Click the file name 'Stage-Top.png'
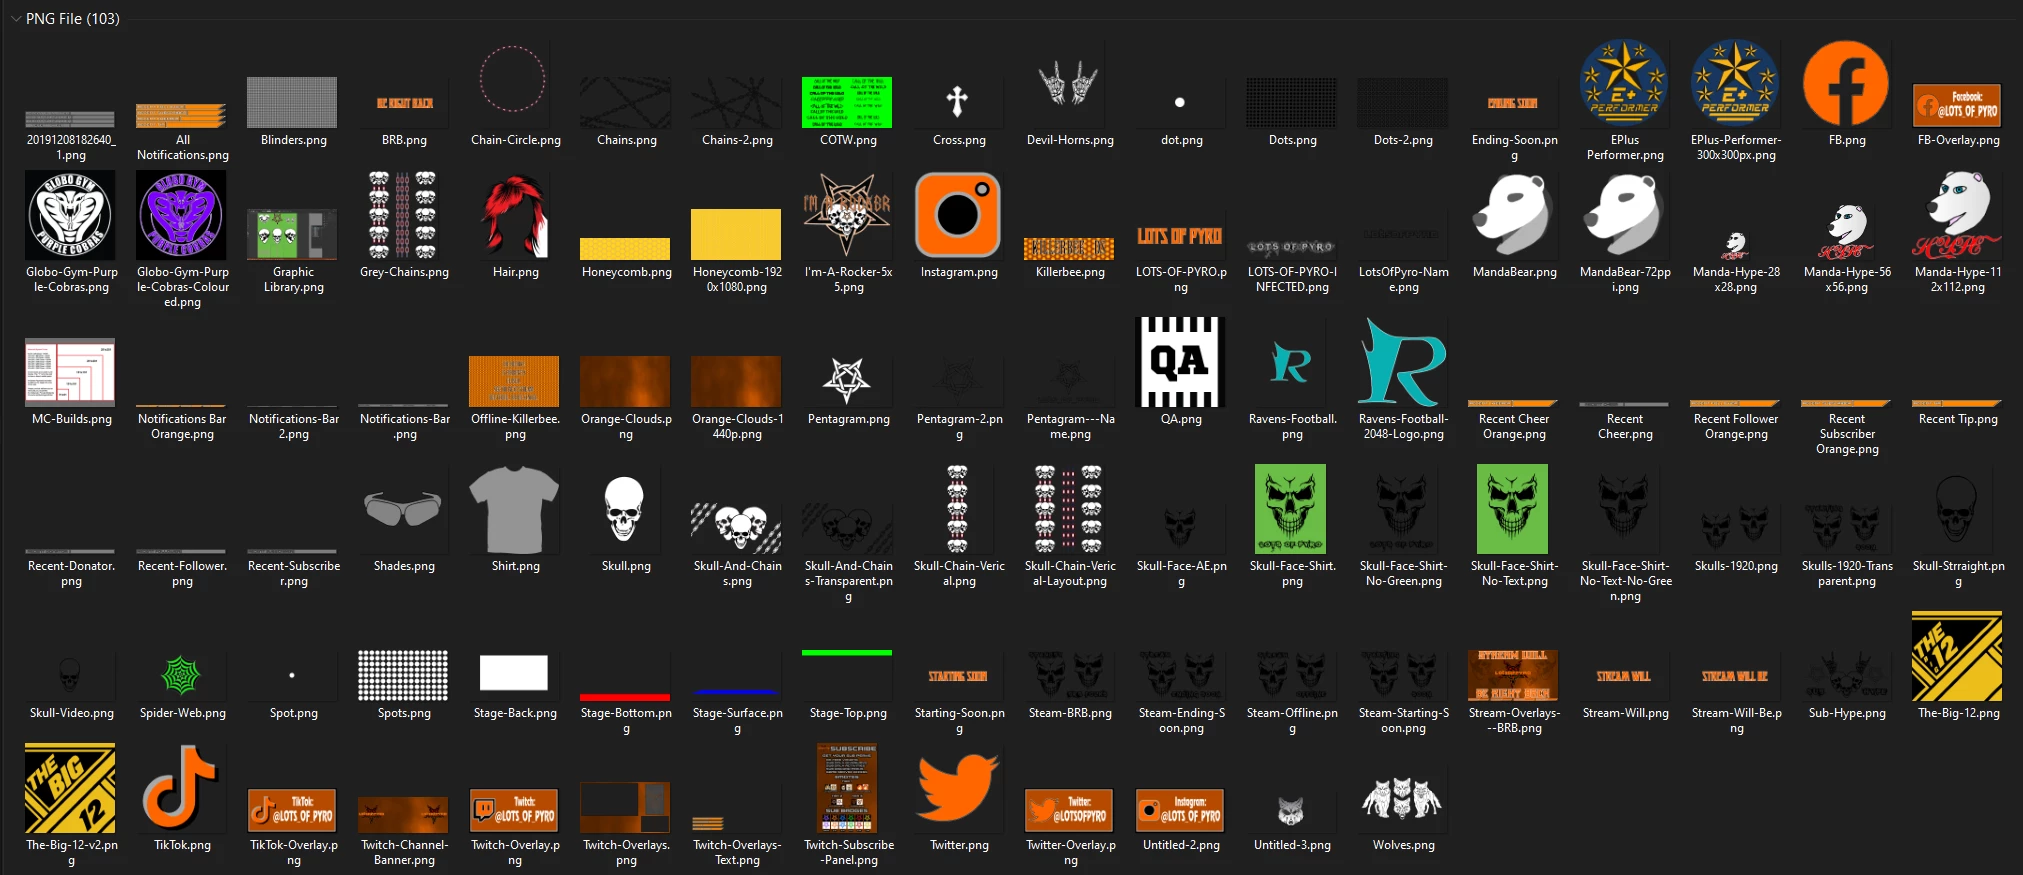 (848, 713)
